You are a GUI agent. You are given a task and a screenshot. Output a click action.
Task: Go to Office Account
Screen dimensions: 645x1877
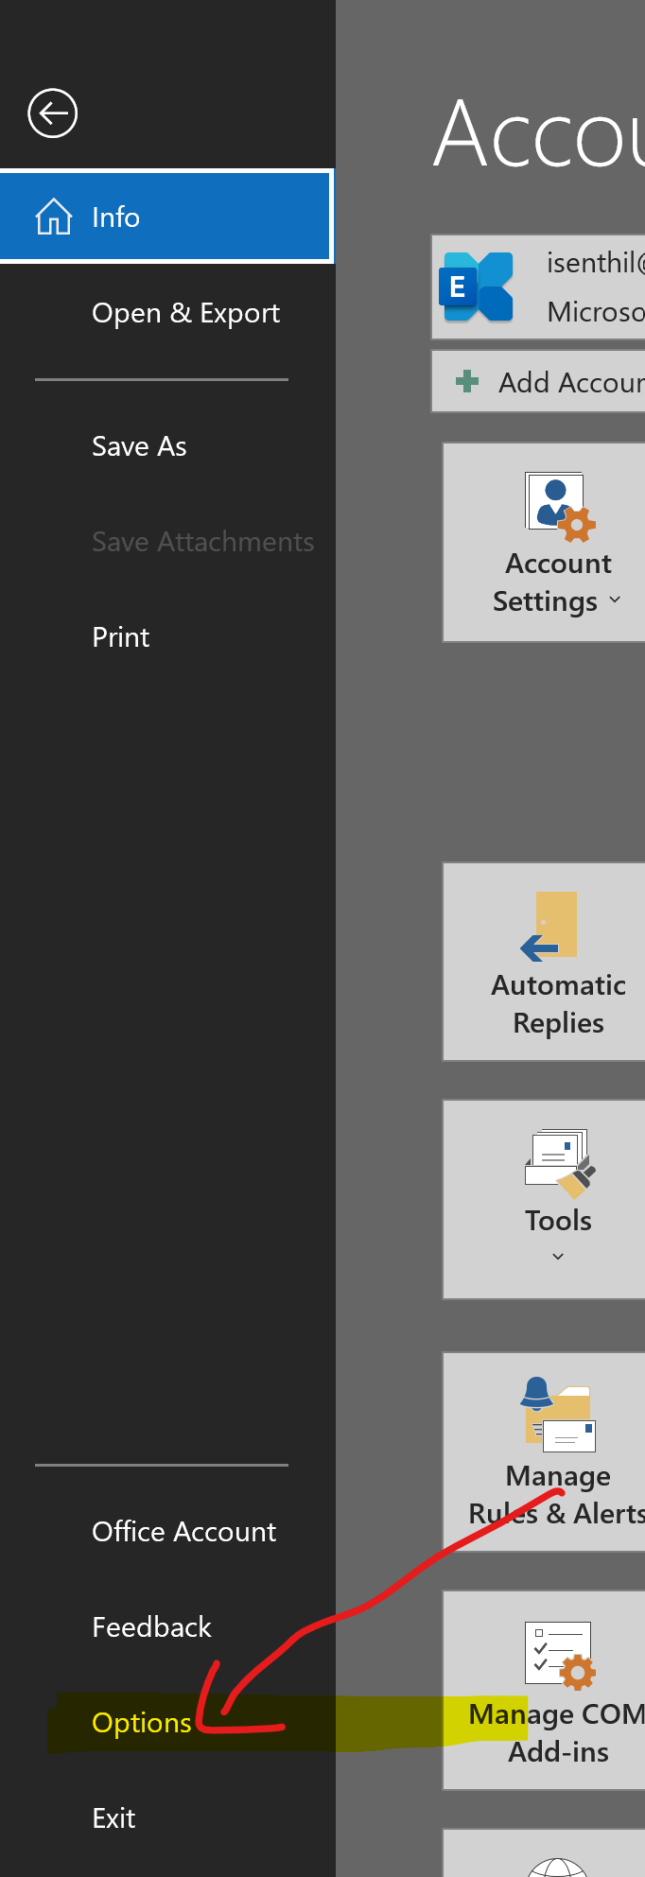(184, 1531)
